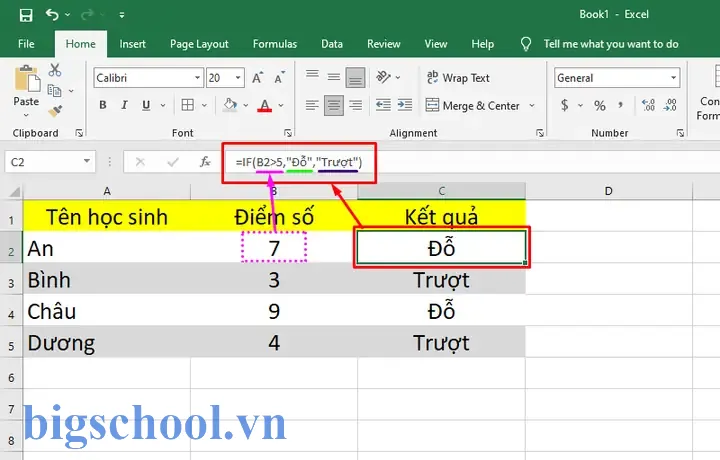Click Align Left icon

click(x=312, y=106)
